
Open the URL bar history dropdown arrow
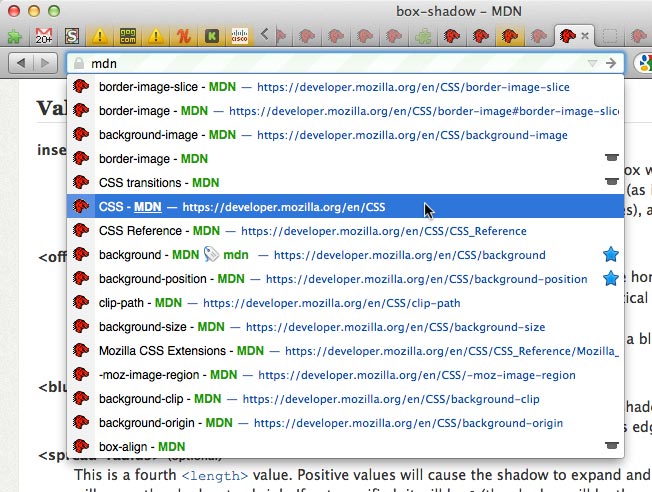pyautogui.click(x=593, y=63)
